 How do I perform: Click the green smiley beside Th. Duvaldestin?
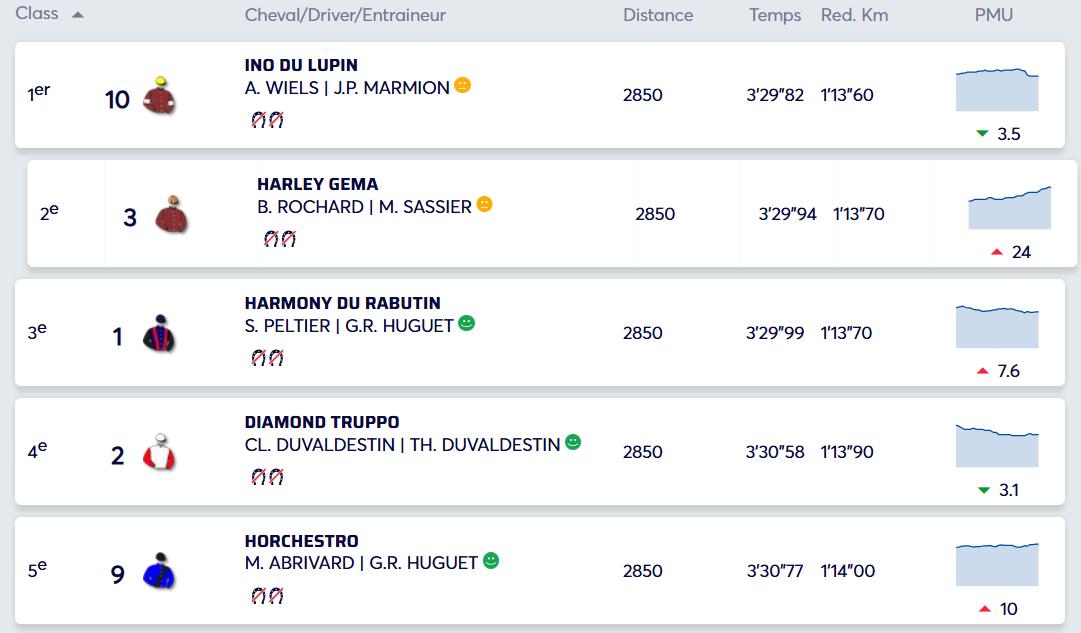point(573,442)
